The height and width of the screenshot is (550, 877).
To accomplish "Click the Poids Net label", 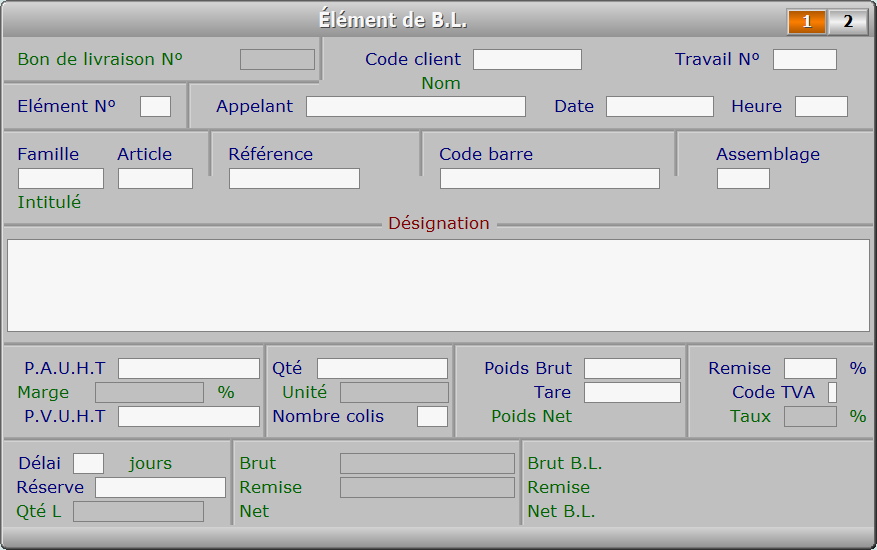I will [531, 416].
